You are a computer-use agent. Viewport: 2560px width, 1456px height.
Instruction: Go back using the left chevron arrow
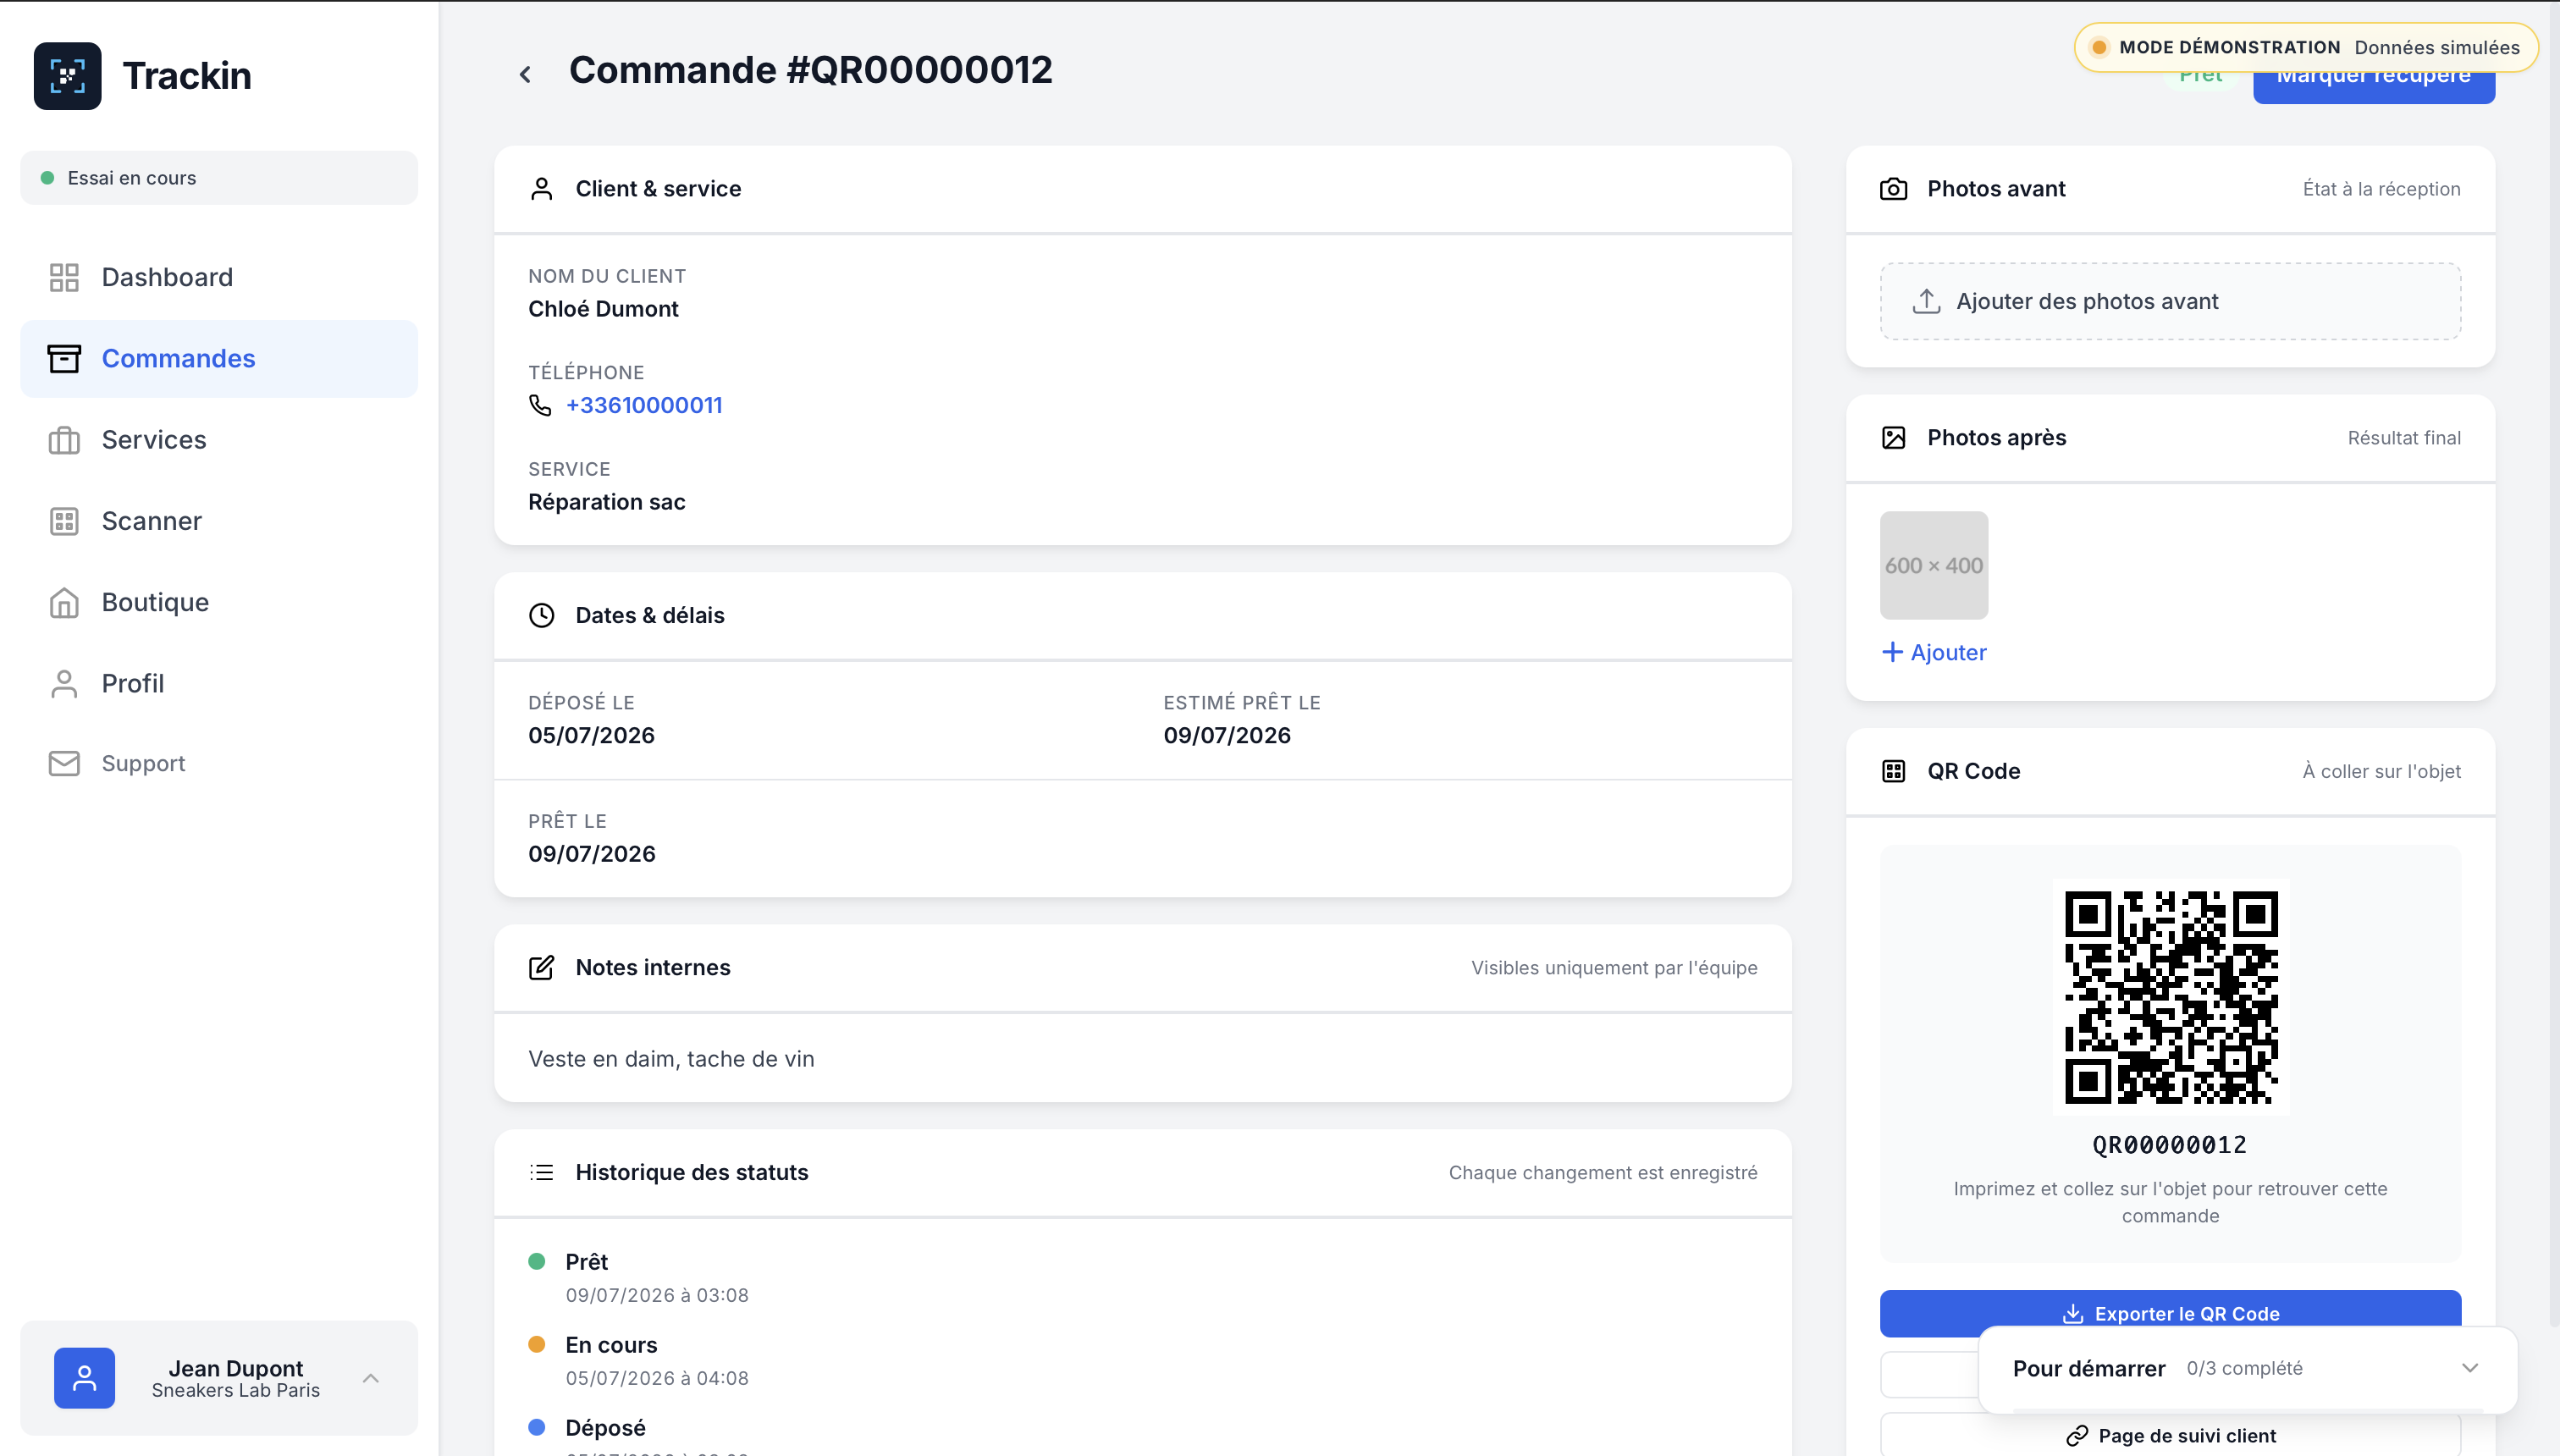coord(525,74)
